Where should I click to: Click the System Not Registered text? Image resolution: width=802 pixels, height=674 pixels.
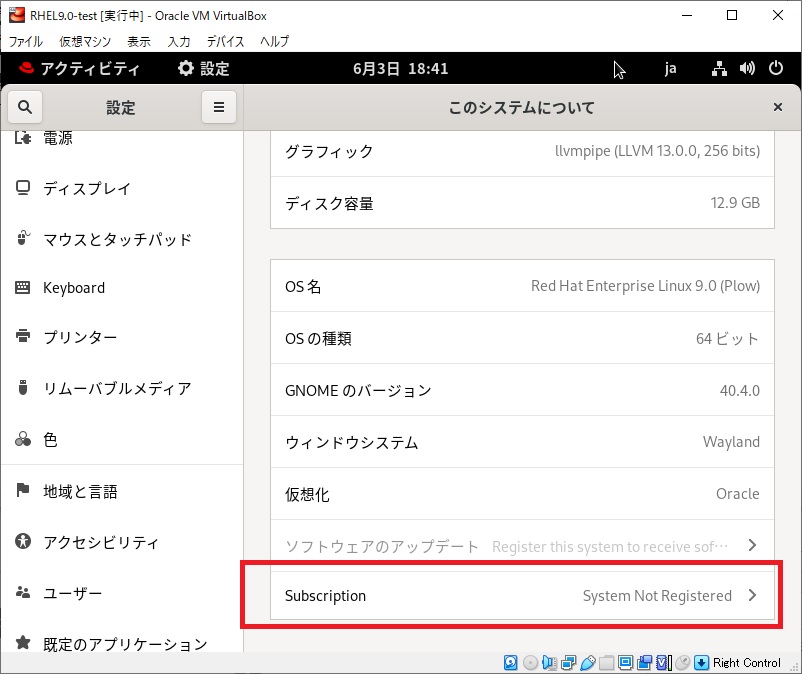click(657, 596)
